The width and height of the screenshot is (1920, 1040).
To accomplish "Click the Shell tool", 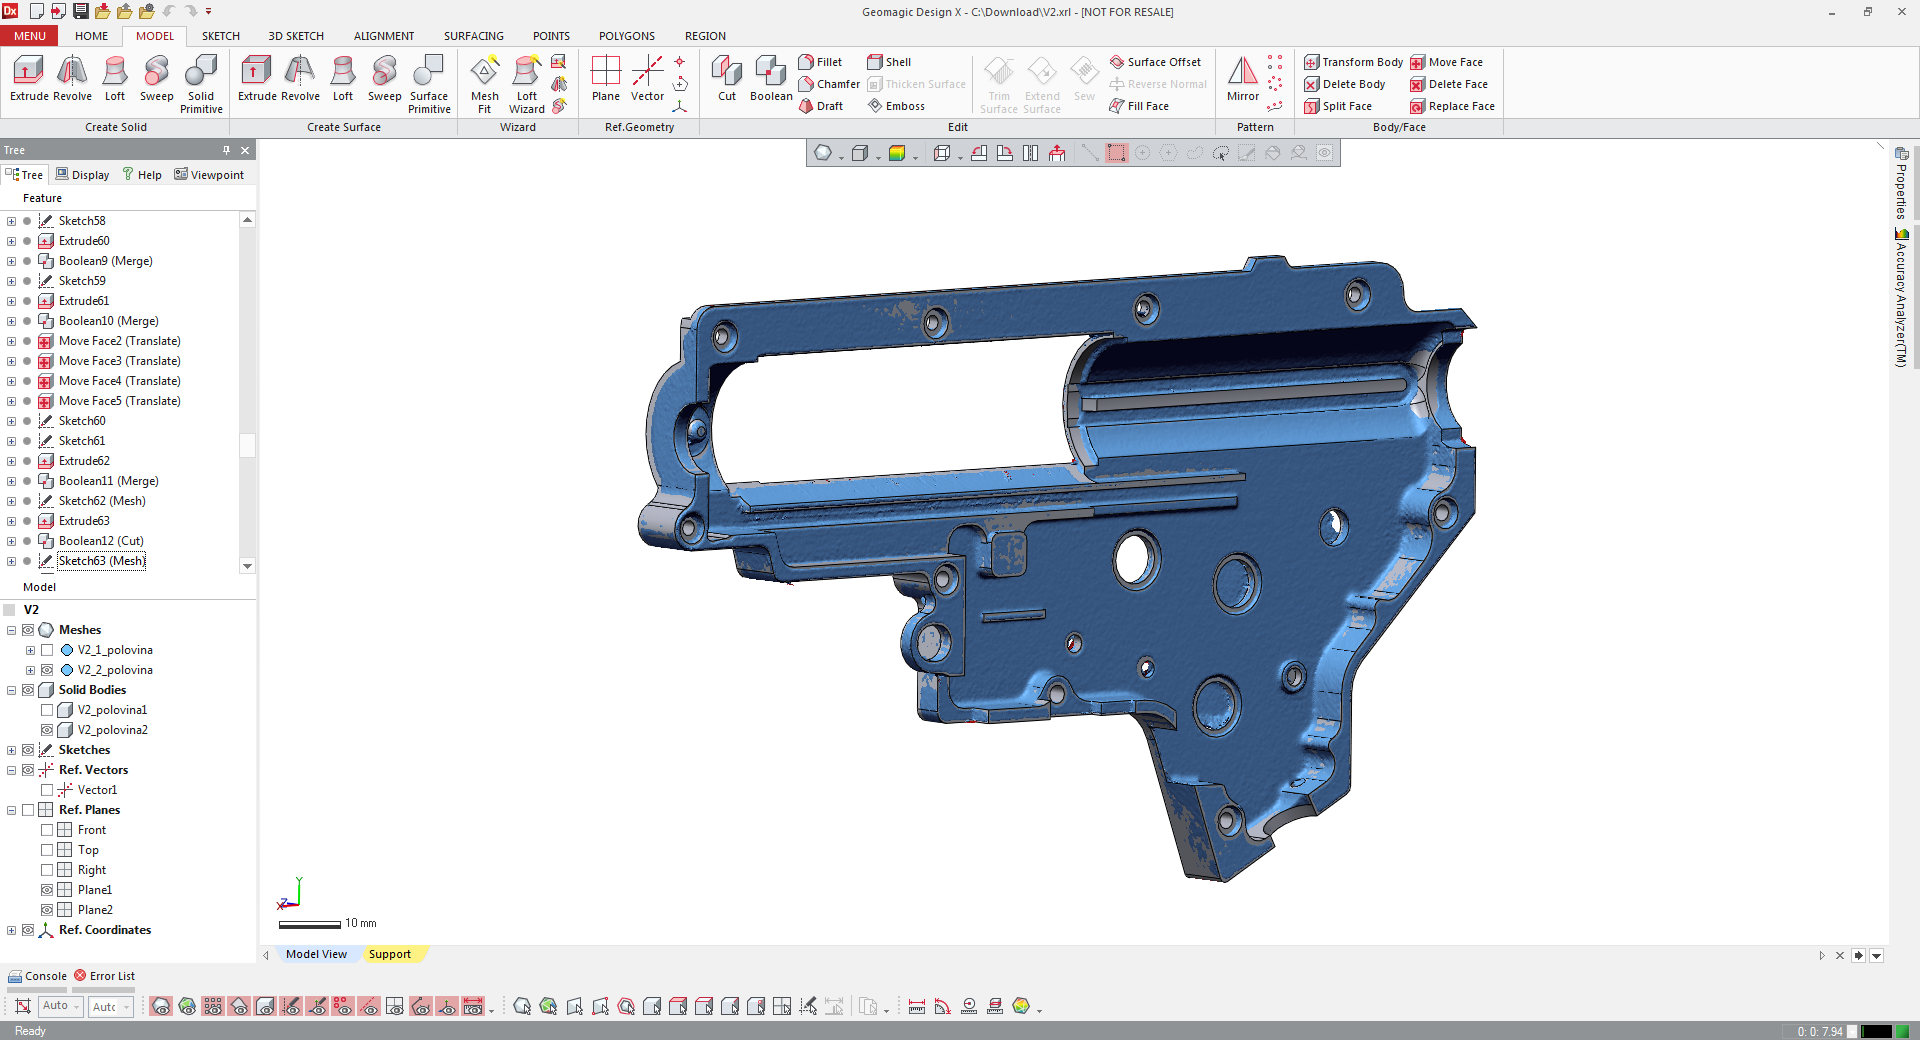I will click(889, 62).
